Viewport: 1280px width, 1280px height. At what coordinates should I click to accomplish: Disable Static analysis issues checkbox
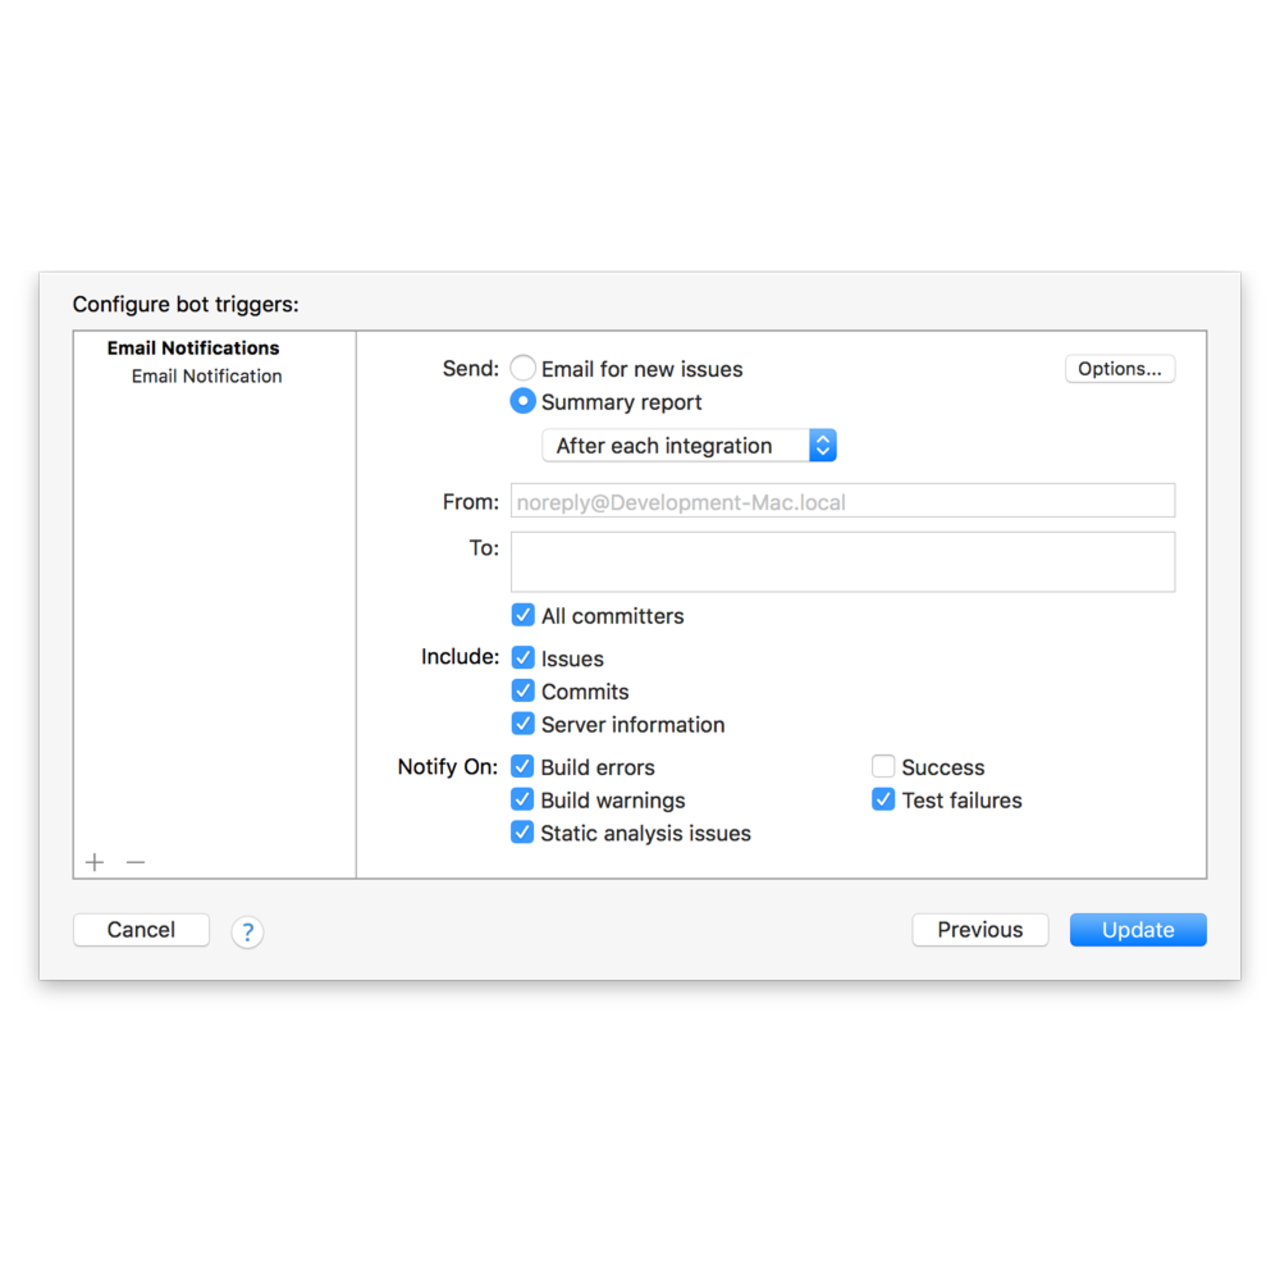click(523, 833)
